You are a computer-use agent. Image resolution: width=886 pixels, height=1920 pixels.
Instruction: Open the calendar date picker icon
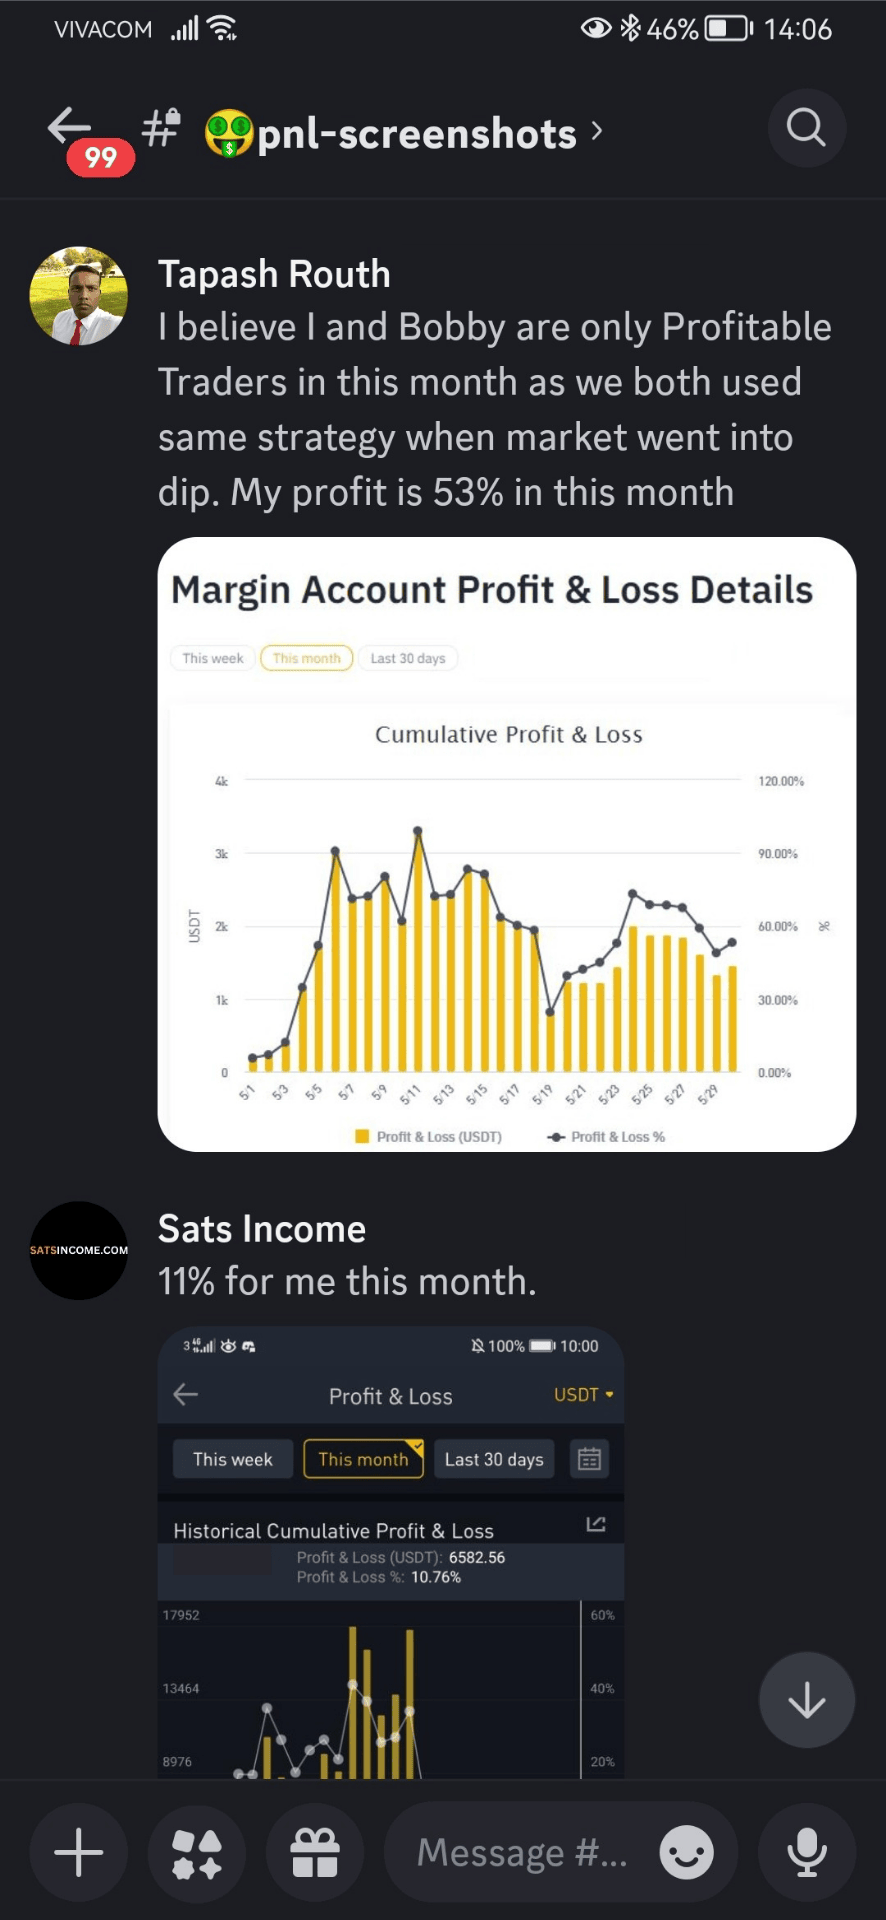click(x=590, y=1459)
